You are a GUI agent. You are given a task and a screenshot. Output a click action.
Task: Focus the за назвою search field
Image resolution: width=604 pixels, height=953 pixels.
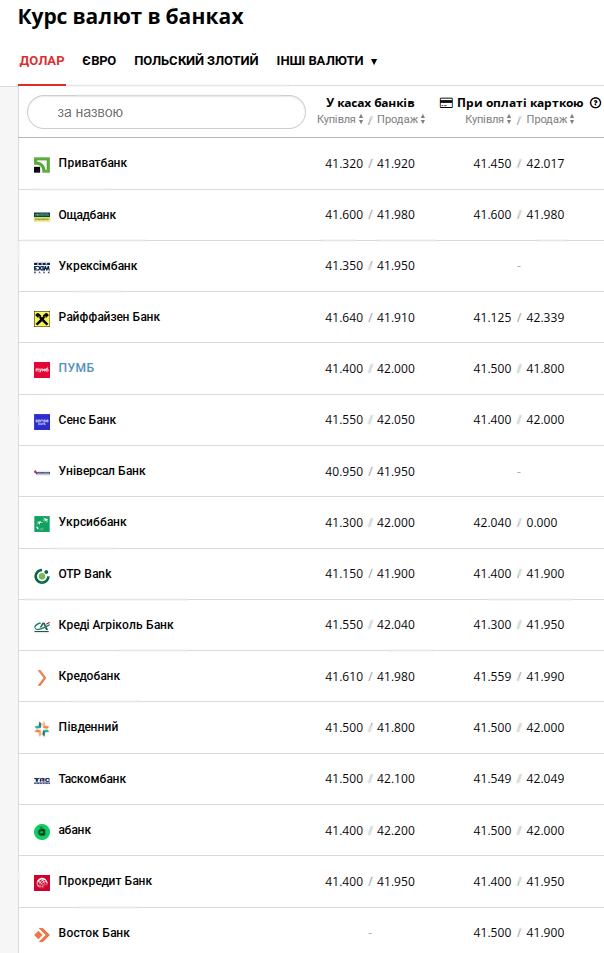tap(166, 112)
